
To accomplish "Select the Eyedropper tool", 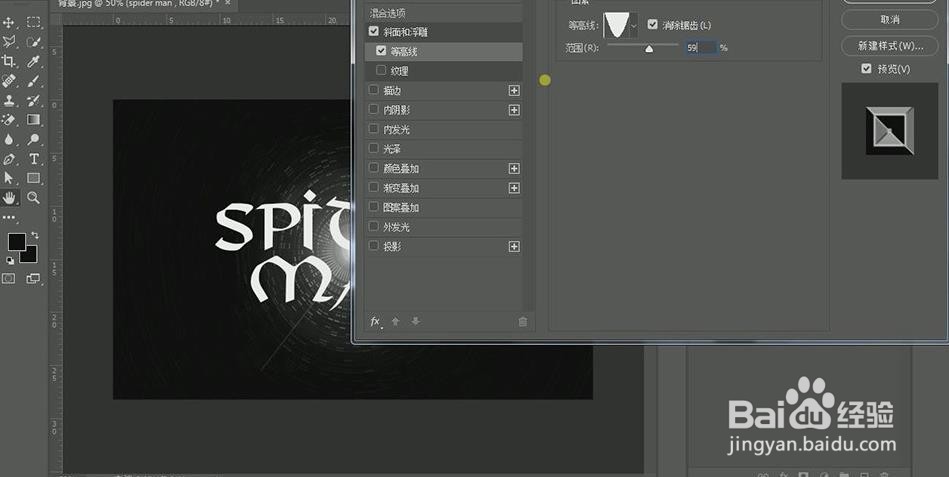I will point(34,61).
